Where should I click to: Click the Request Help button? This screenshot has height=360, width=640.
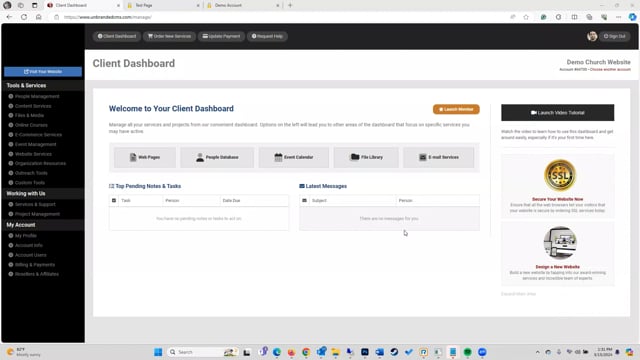pyautogui.click(x=267, y=36)
